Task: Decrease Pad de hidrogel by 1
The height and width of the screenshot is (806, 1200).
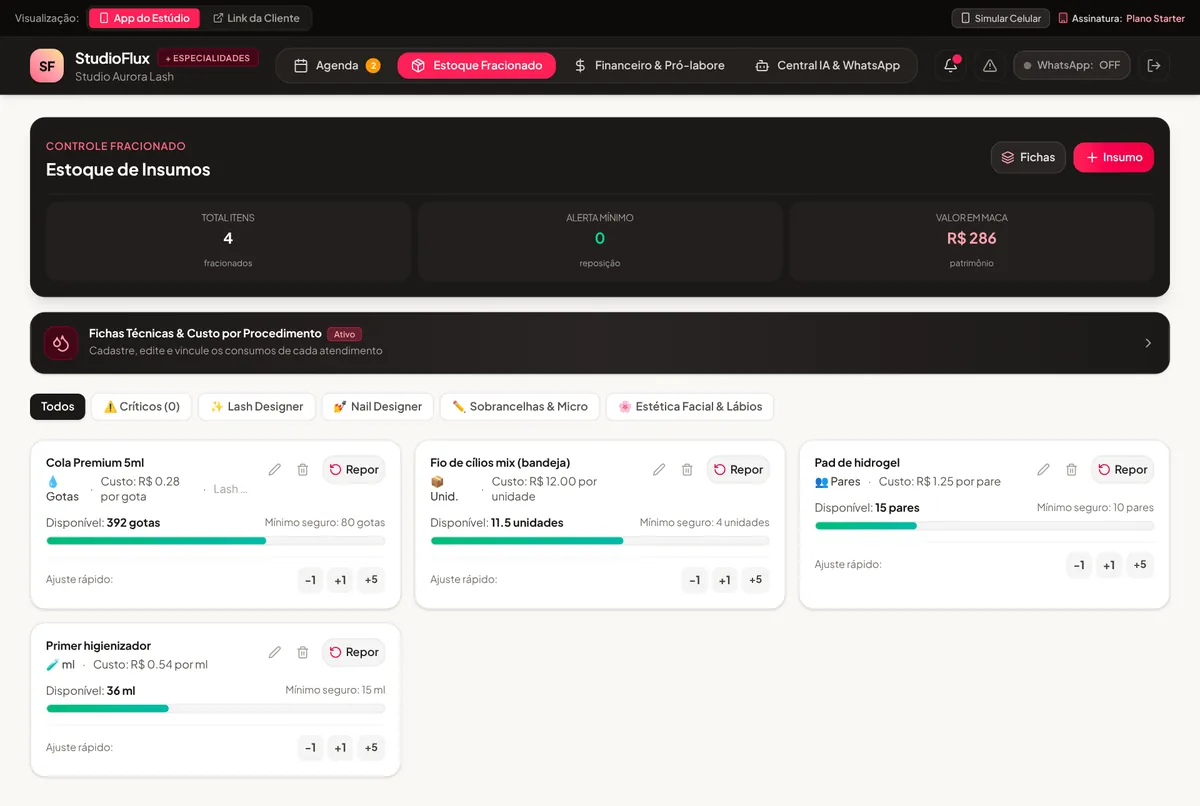Action: pos(1079,565)
